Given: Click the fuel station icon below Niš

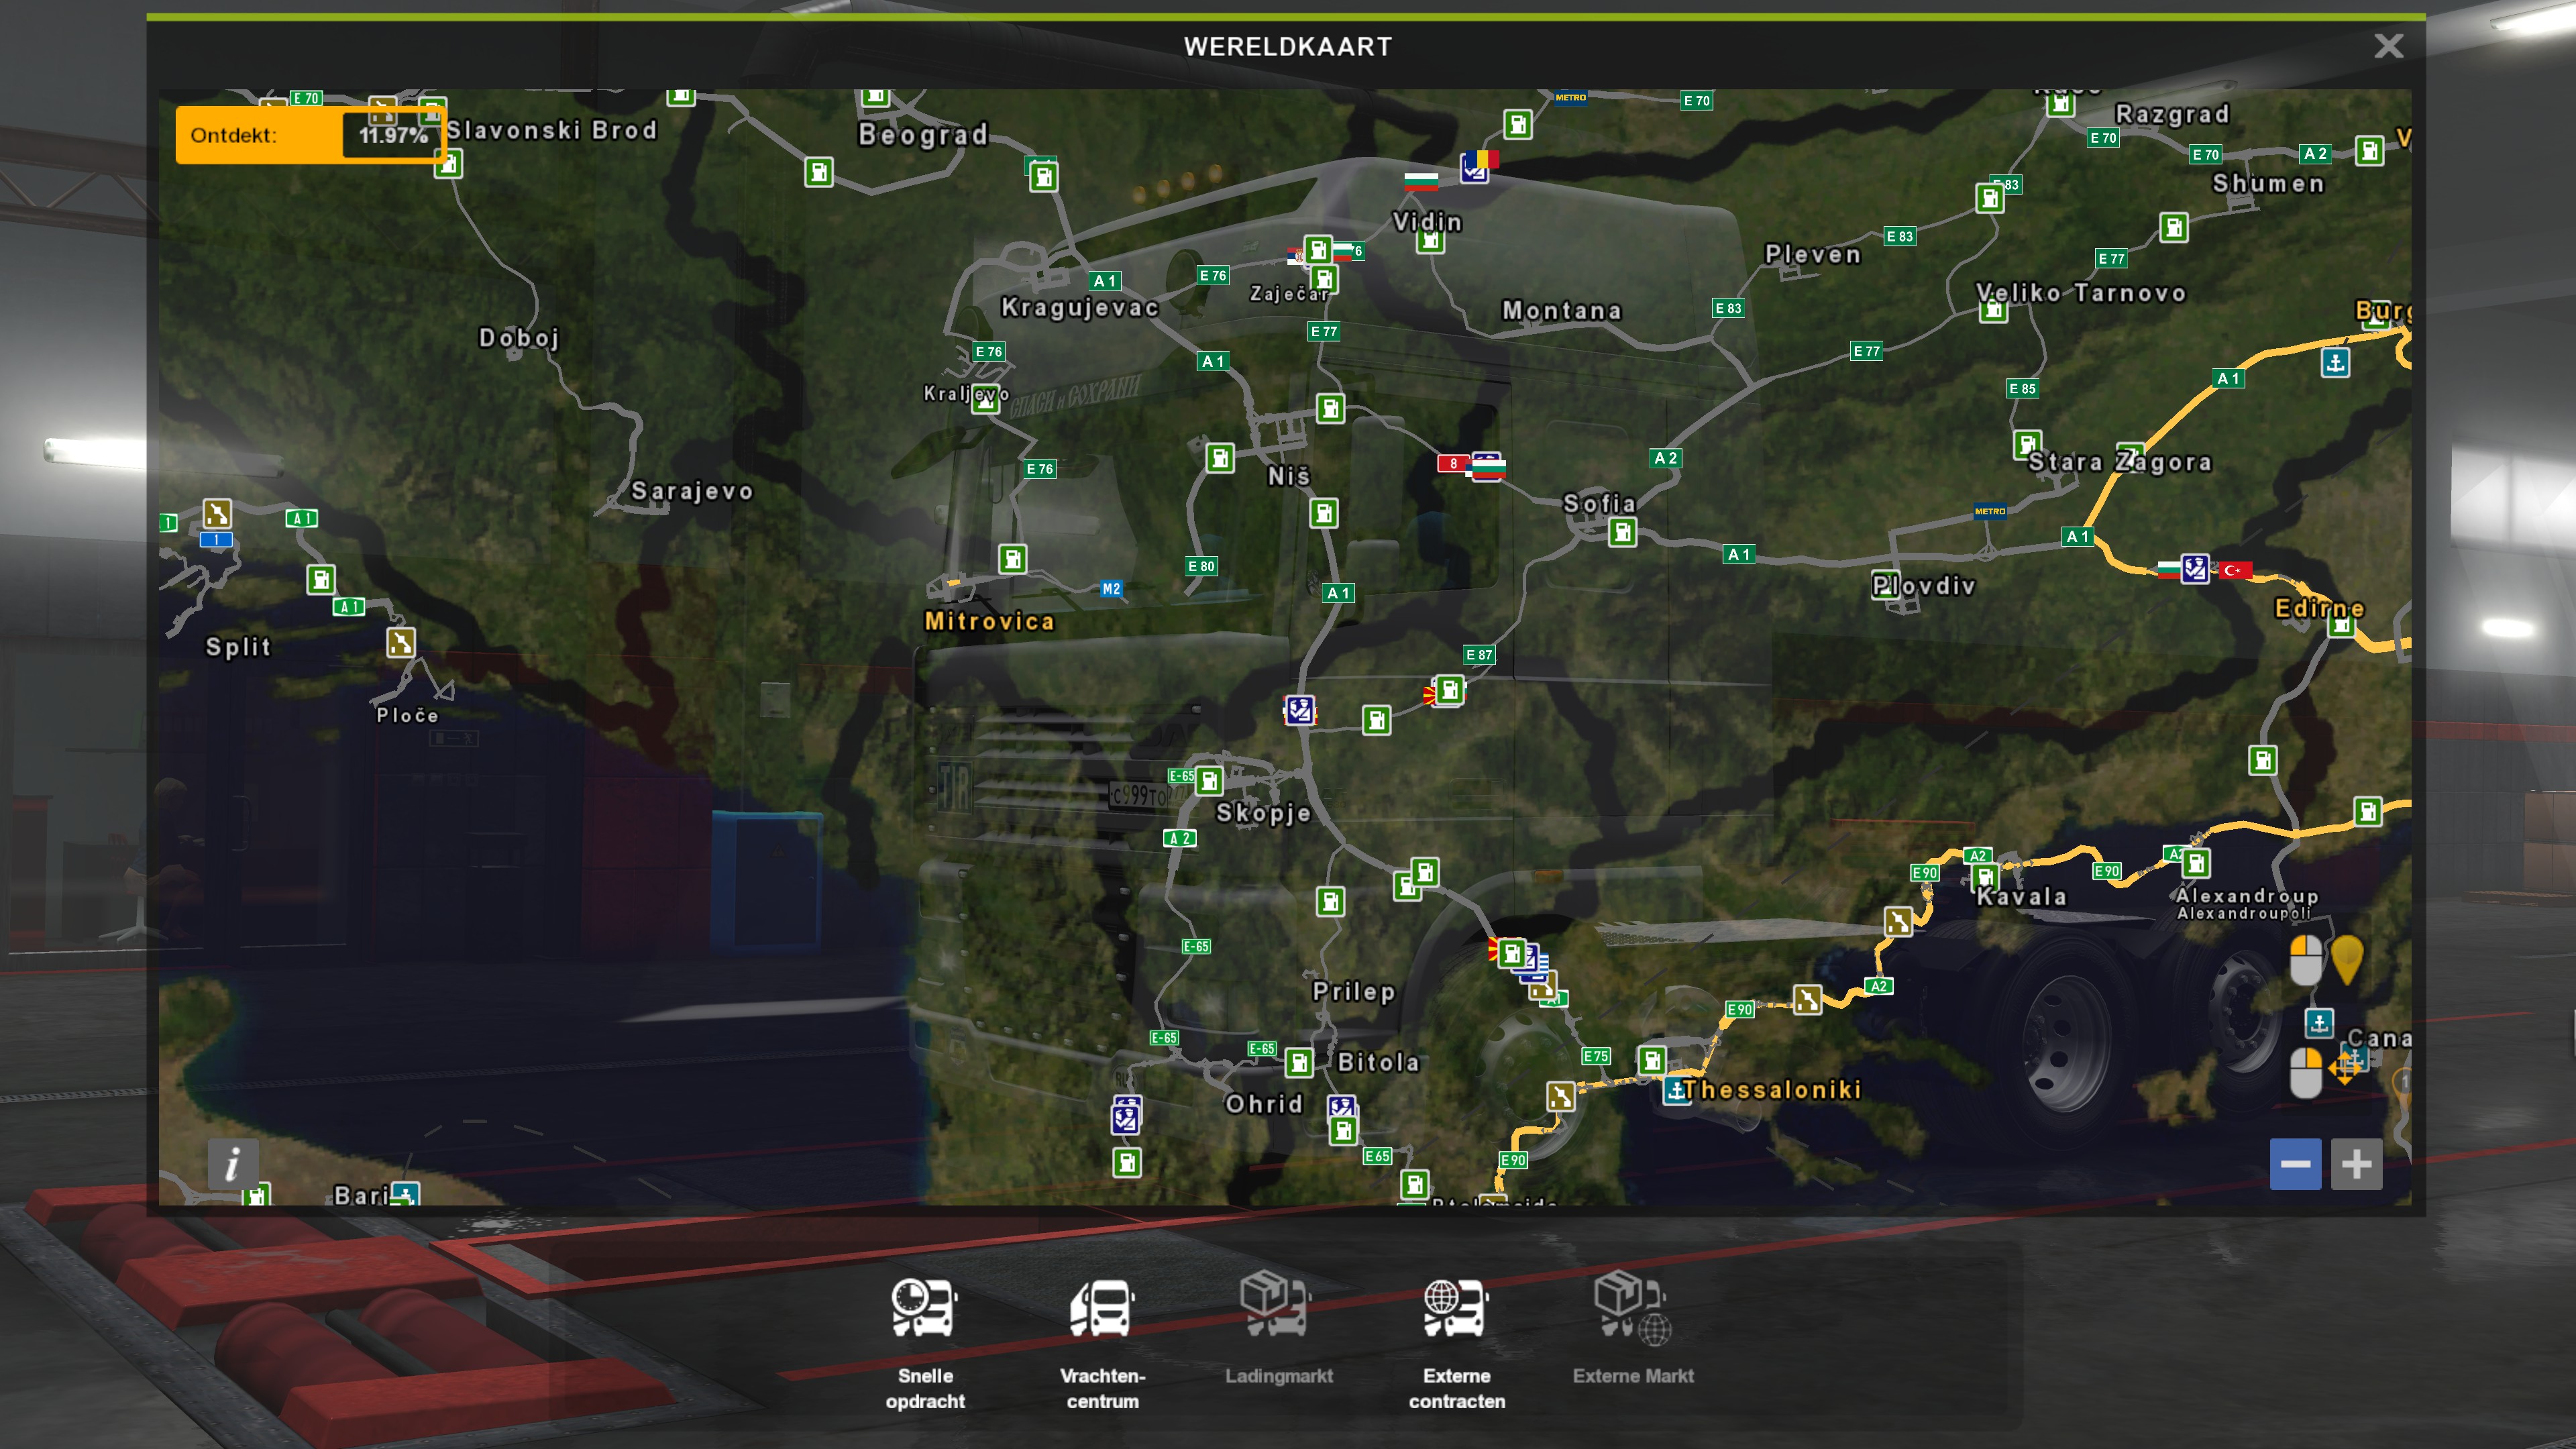Looking at the screenshot, I should (1323, 514).
